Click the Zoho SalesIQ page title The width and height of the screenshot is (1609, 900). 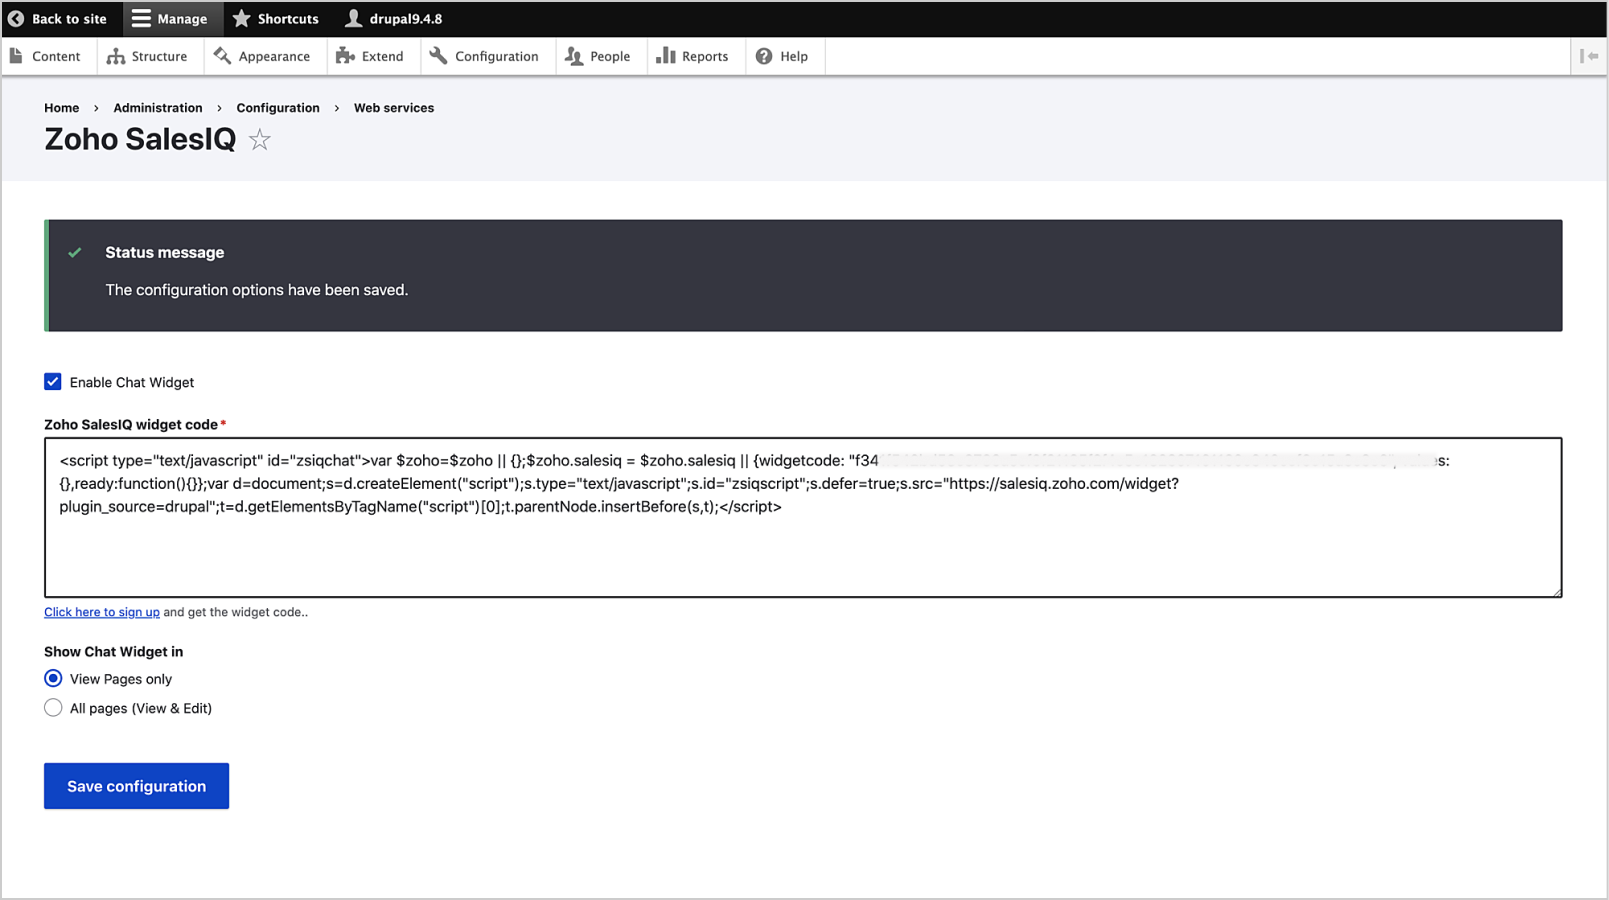pos(140,140)
